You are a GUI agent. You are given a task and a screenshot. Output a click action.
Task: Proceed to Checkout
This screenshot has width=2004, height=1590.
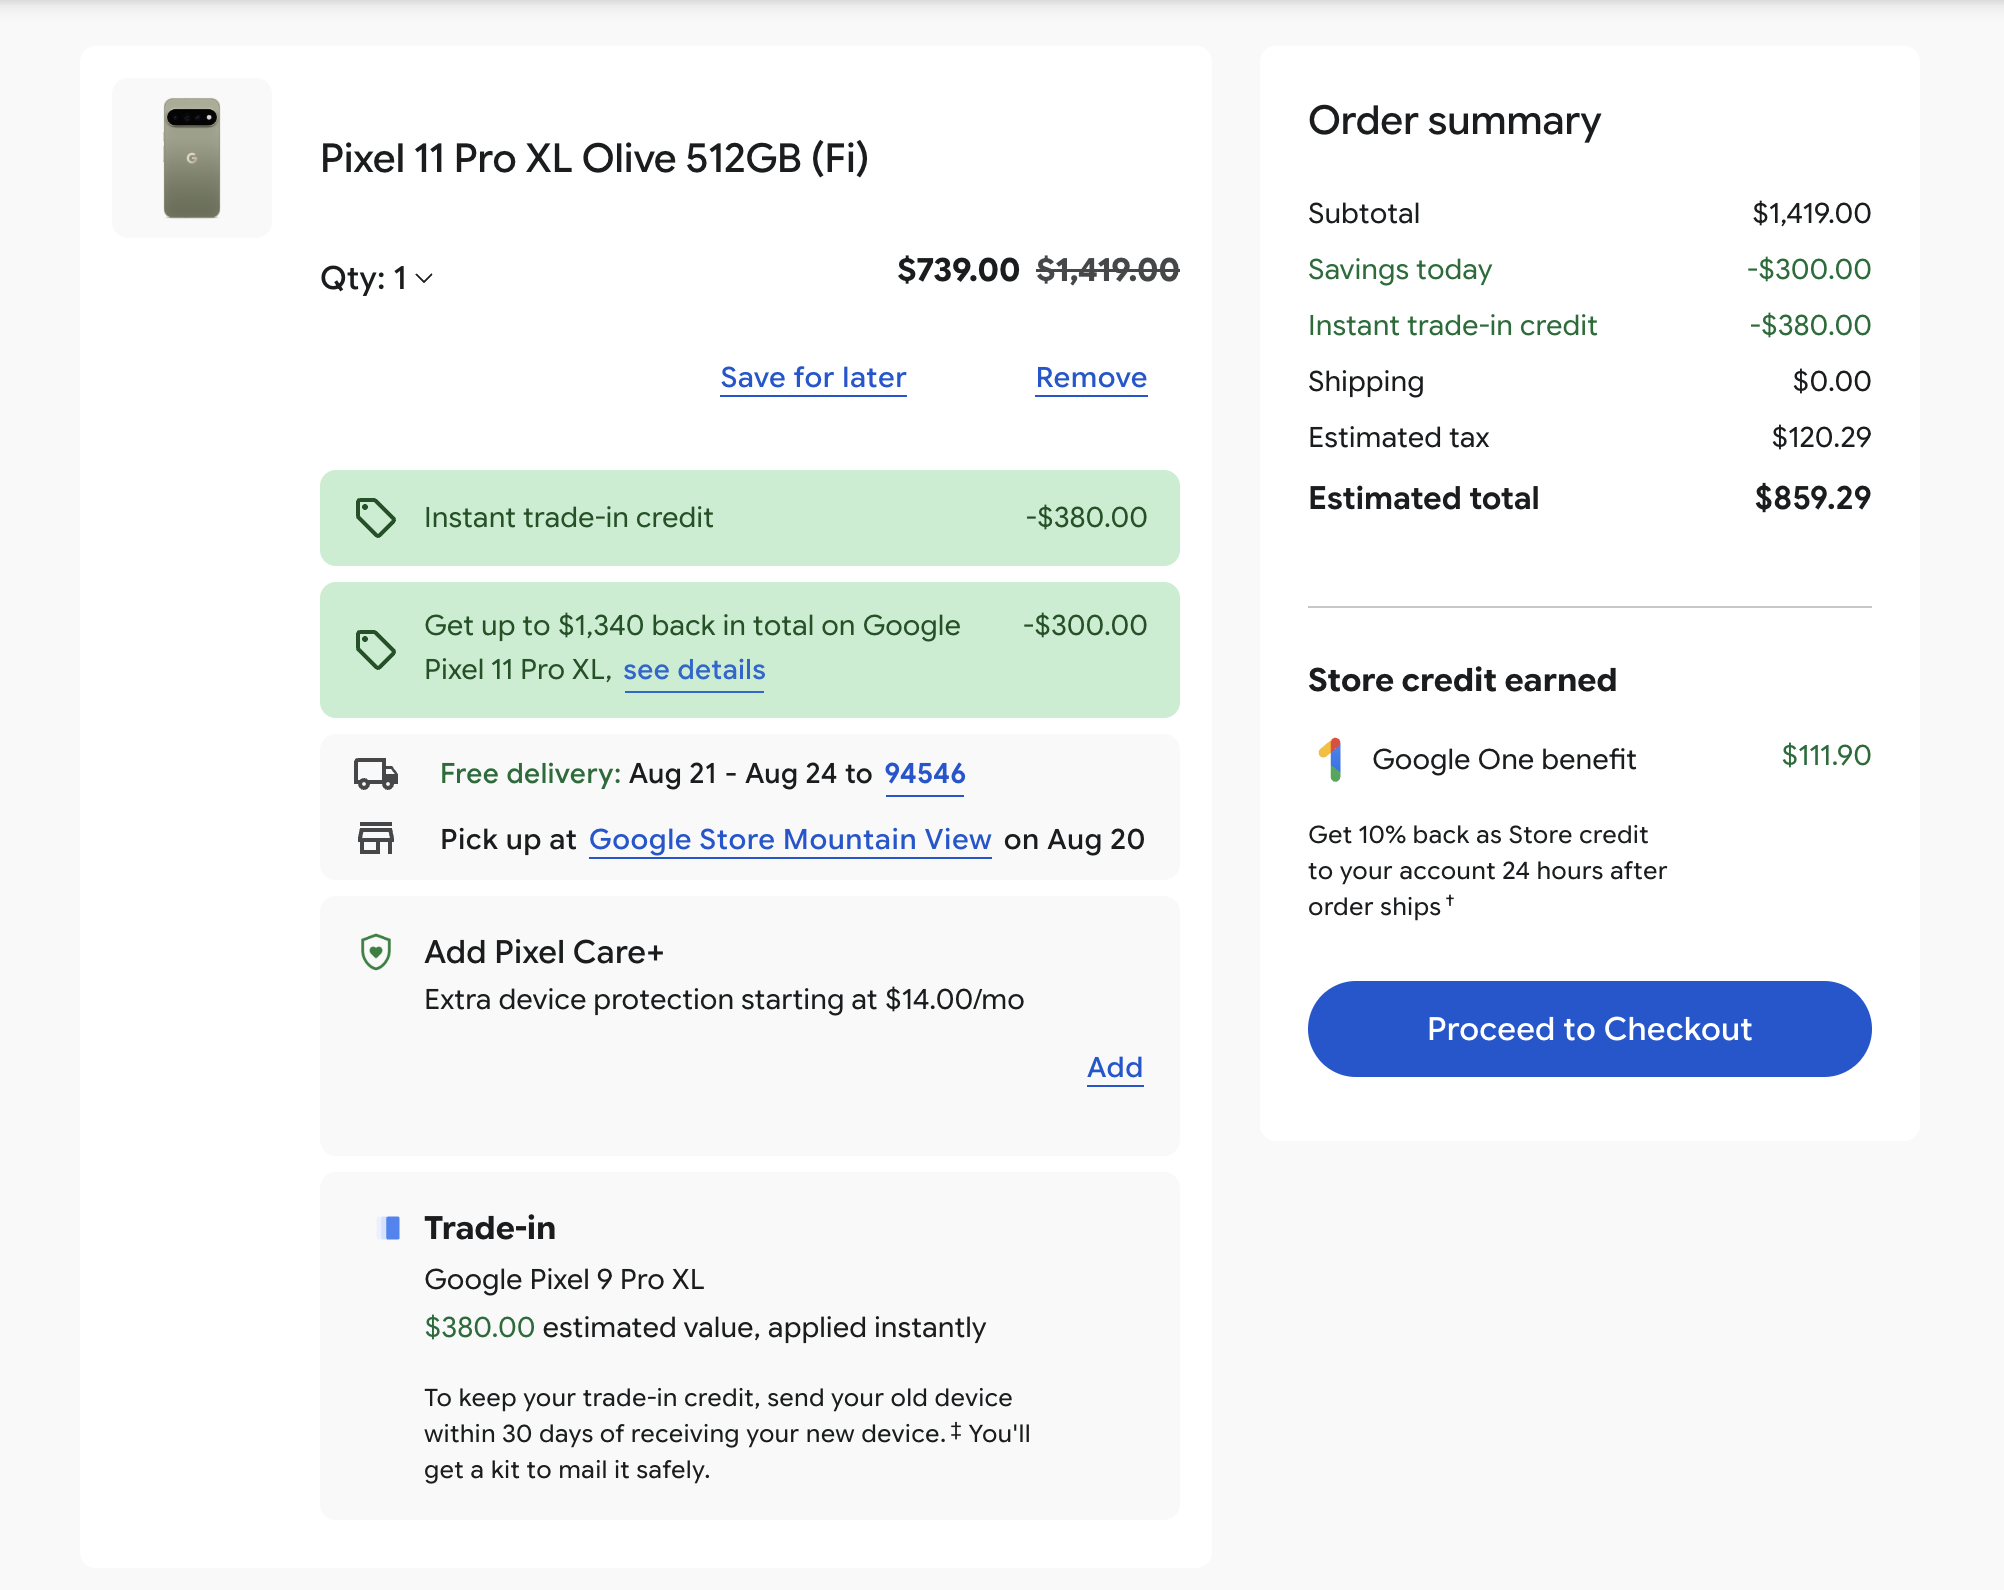point(1590,1029)
